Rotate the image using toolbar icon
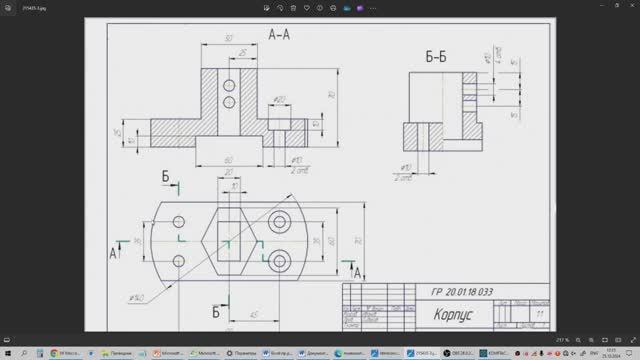 click(280, 8)
